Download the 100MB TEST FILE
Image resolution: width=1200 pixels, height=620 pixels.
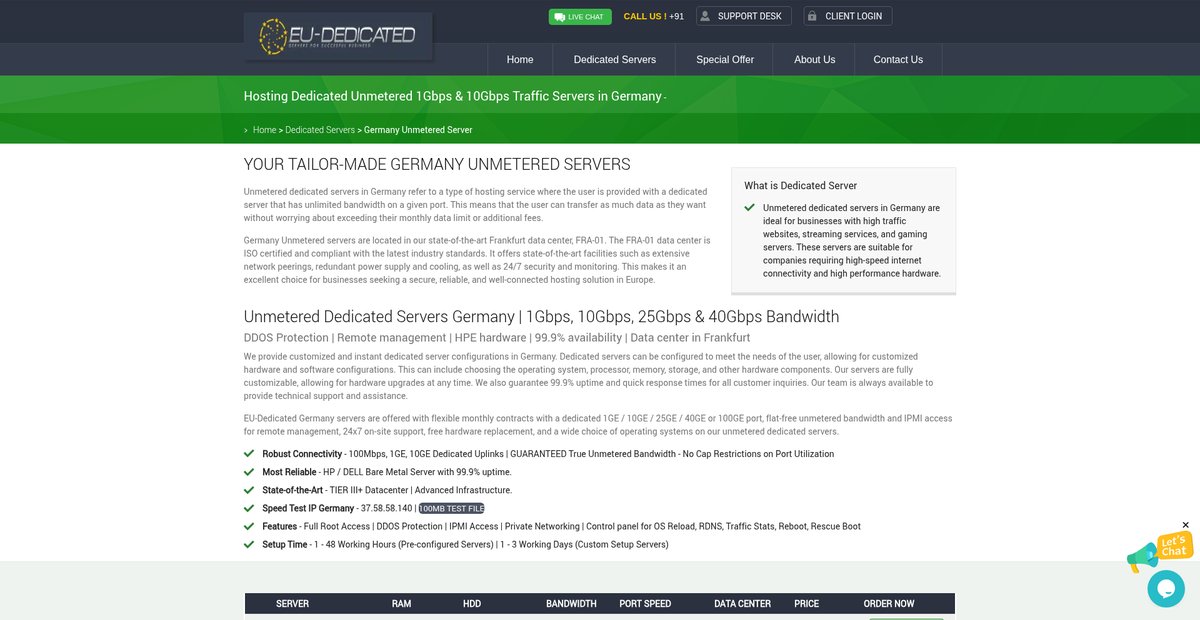(451, 508)
